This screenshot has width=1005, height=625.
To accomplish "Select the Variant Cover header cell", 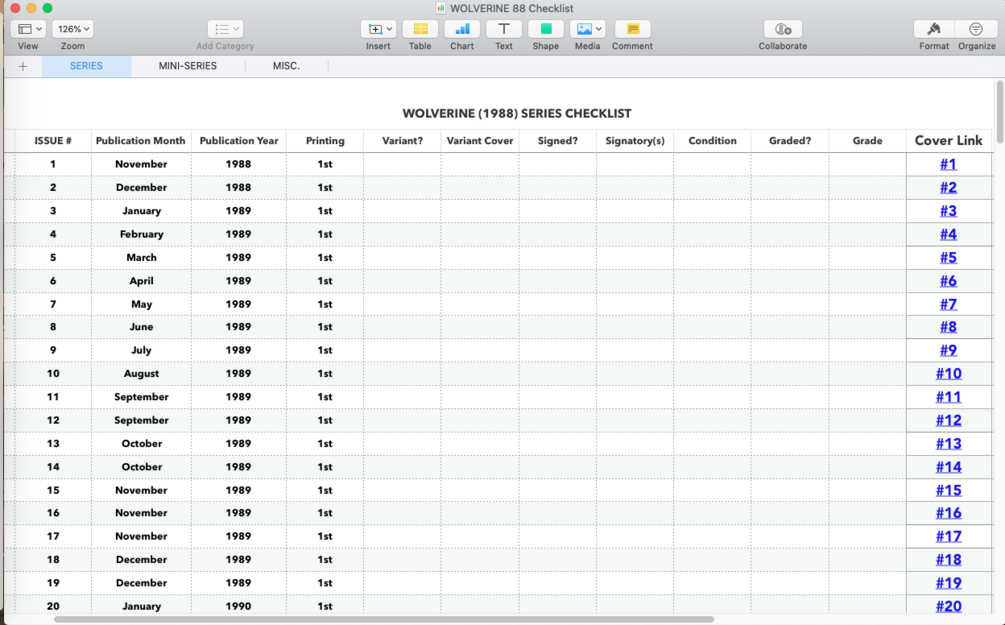I will pyautogui.click(x=480, y=141).
